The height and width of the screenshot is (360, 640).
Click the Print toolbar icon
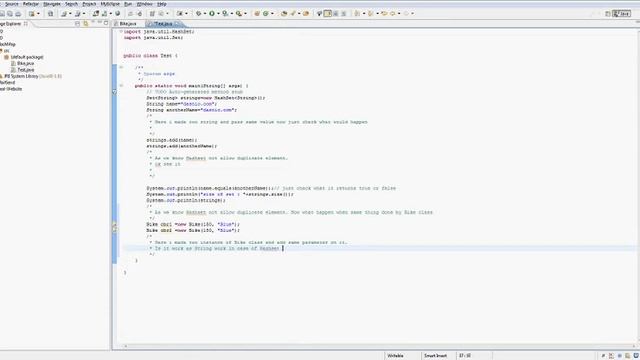18,14
